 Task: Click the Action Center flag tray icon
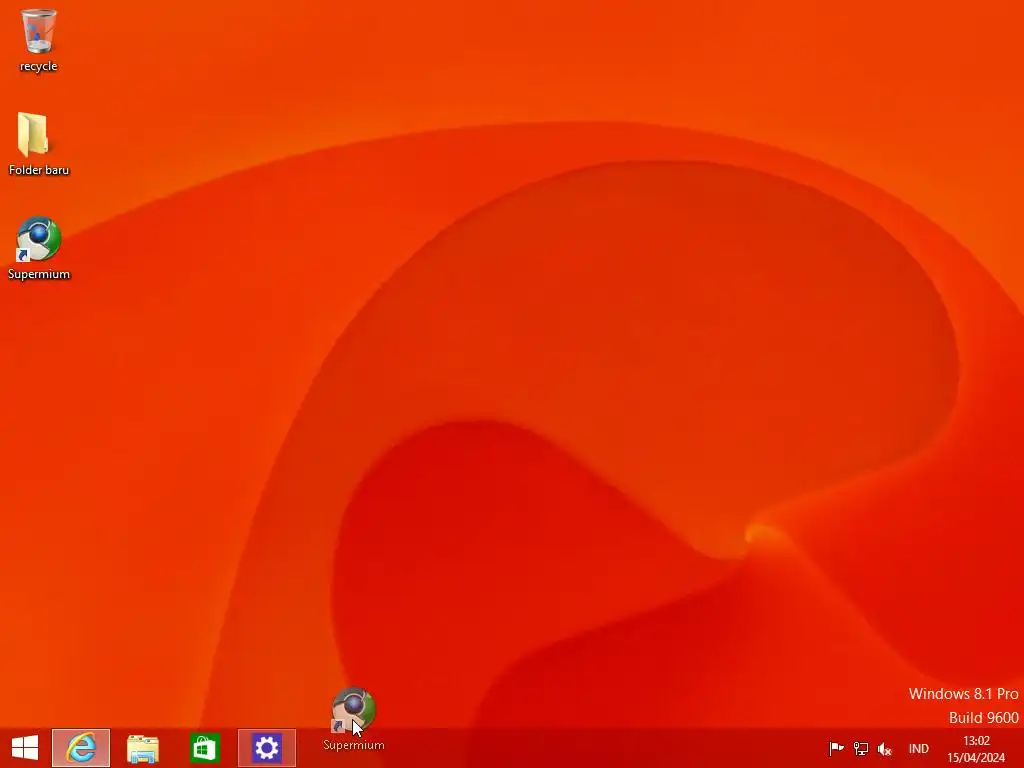836,748
